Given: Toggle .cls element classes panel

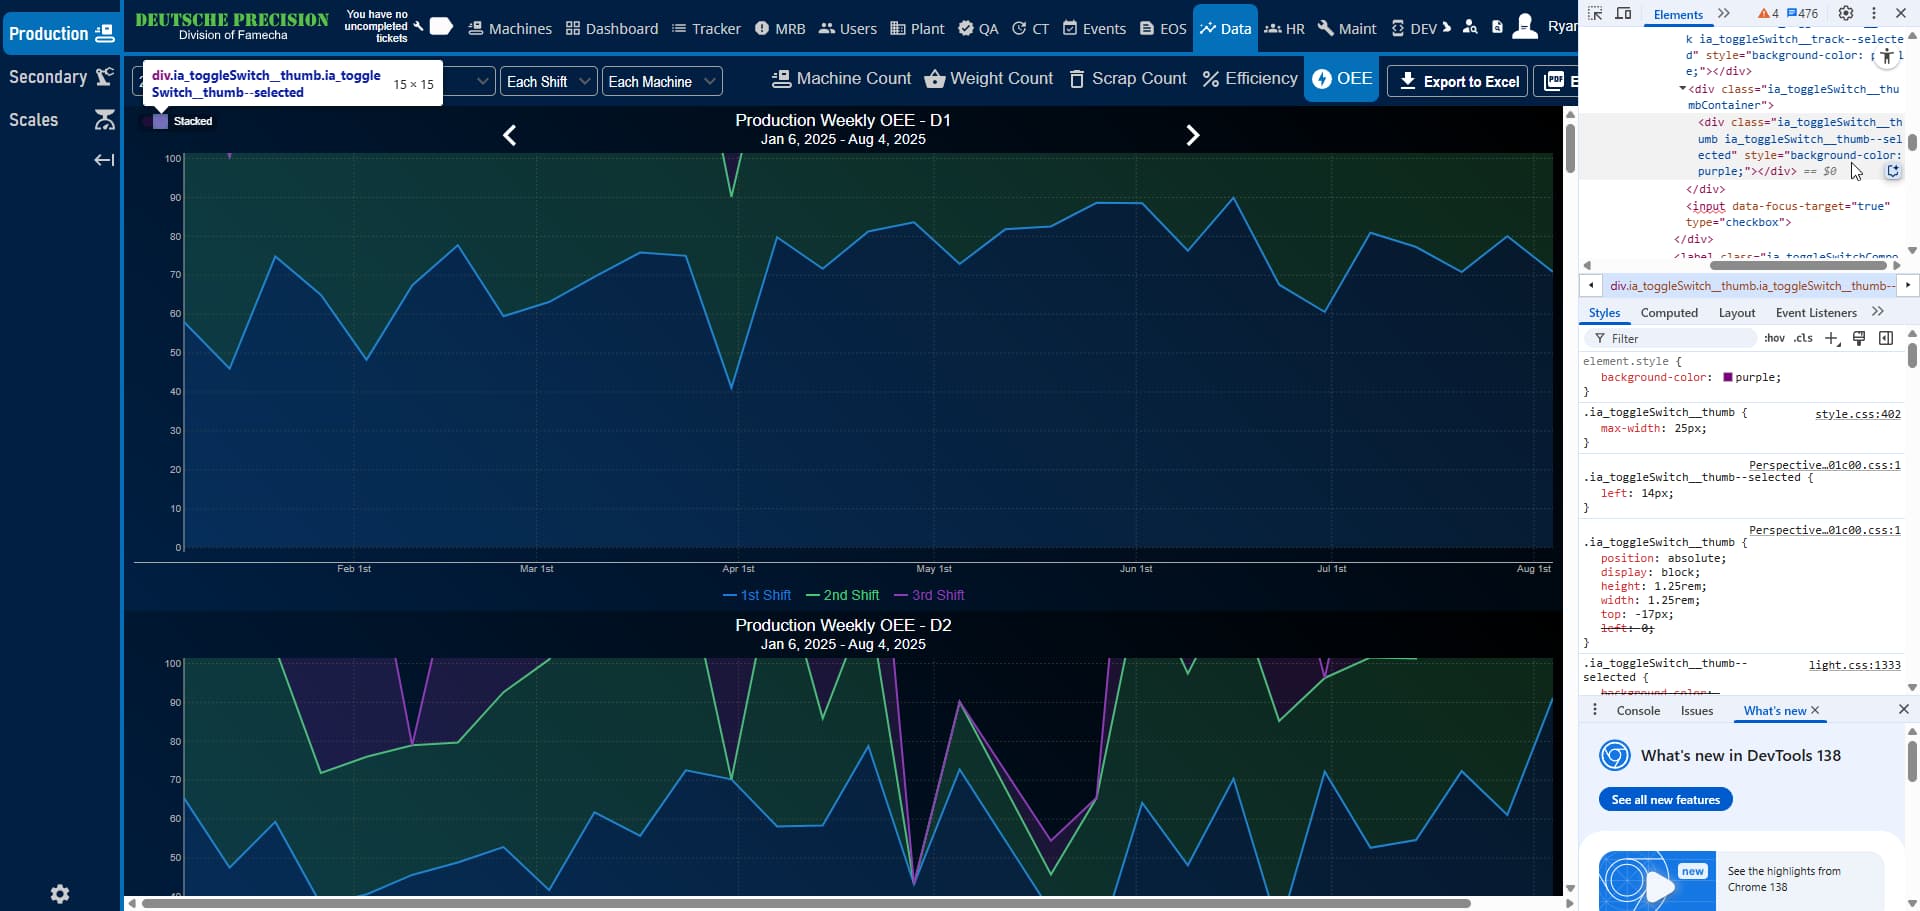Looking at the screenshot, I should point(1803,339).
